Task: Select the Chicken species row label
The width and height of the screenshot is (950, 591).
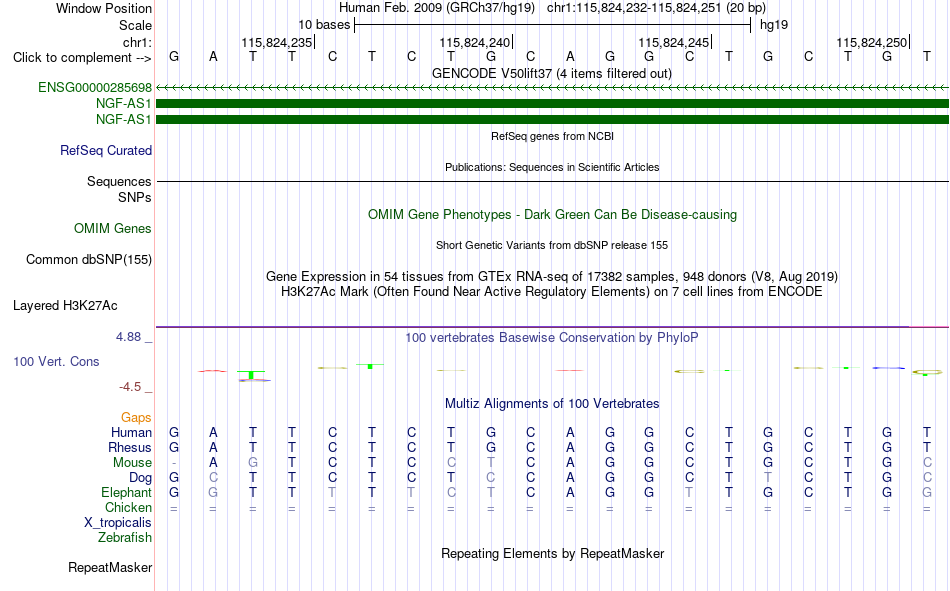Action: pos(128,507)
